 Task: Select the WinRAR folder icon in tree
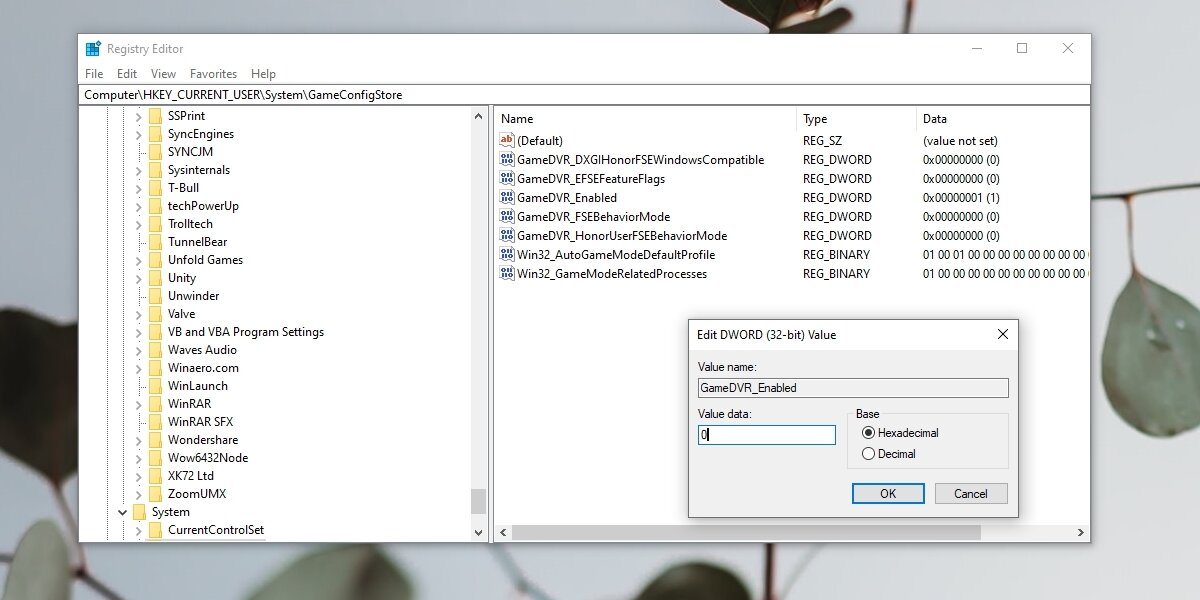(x=155, y=404)
